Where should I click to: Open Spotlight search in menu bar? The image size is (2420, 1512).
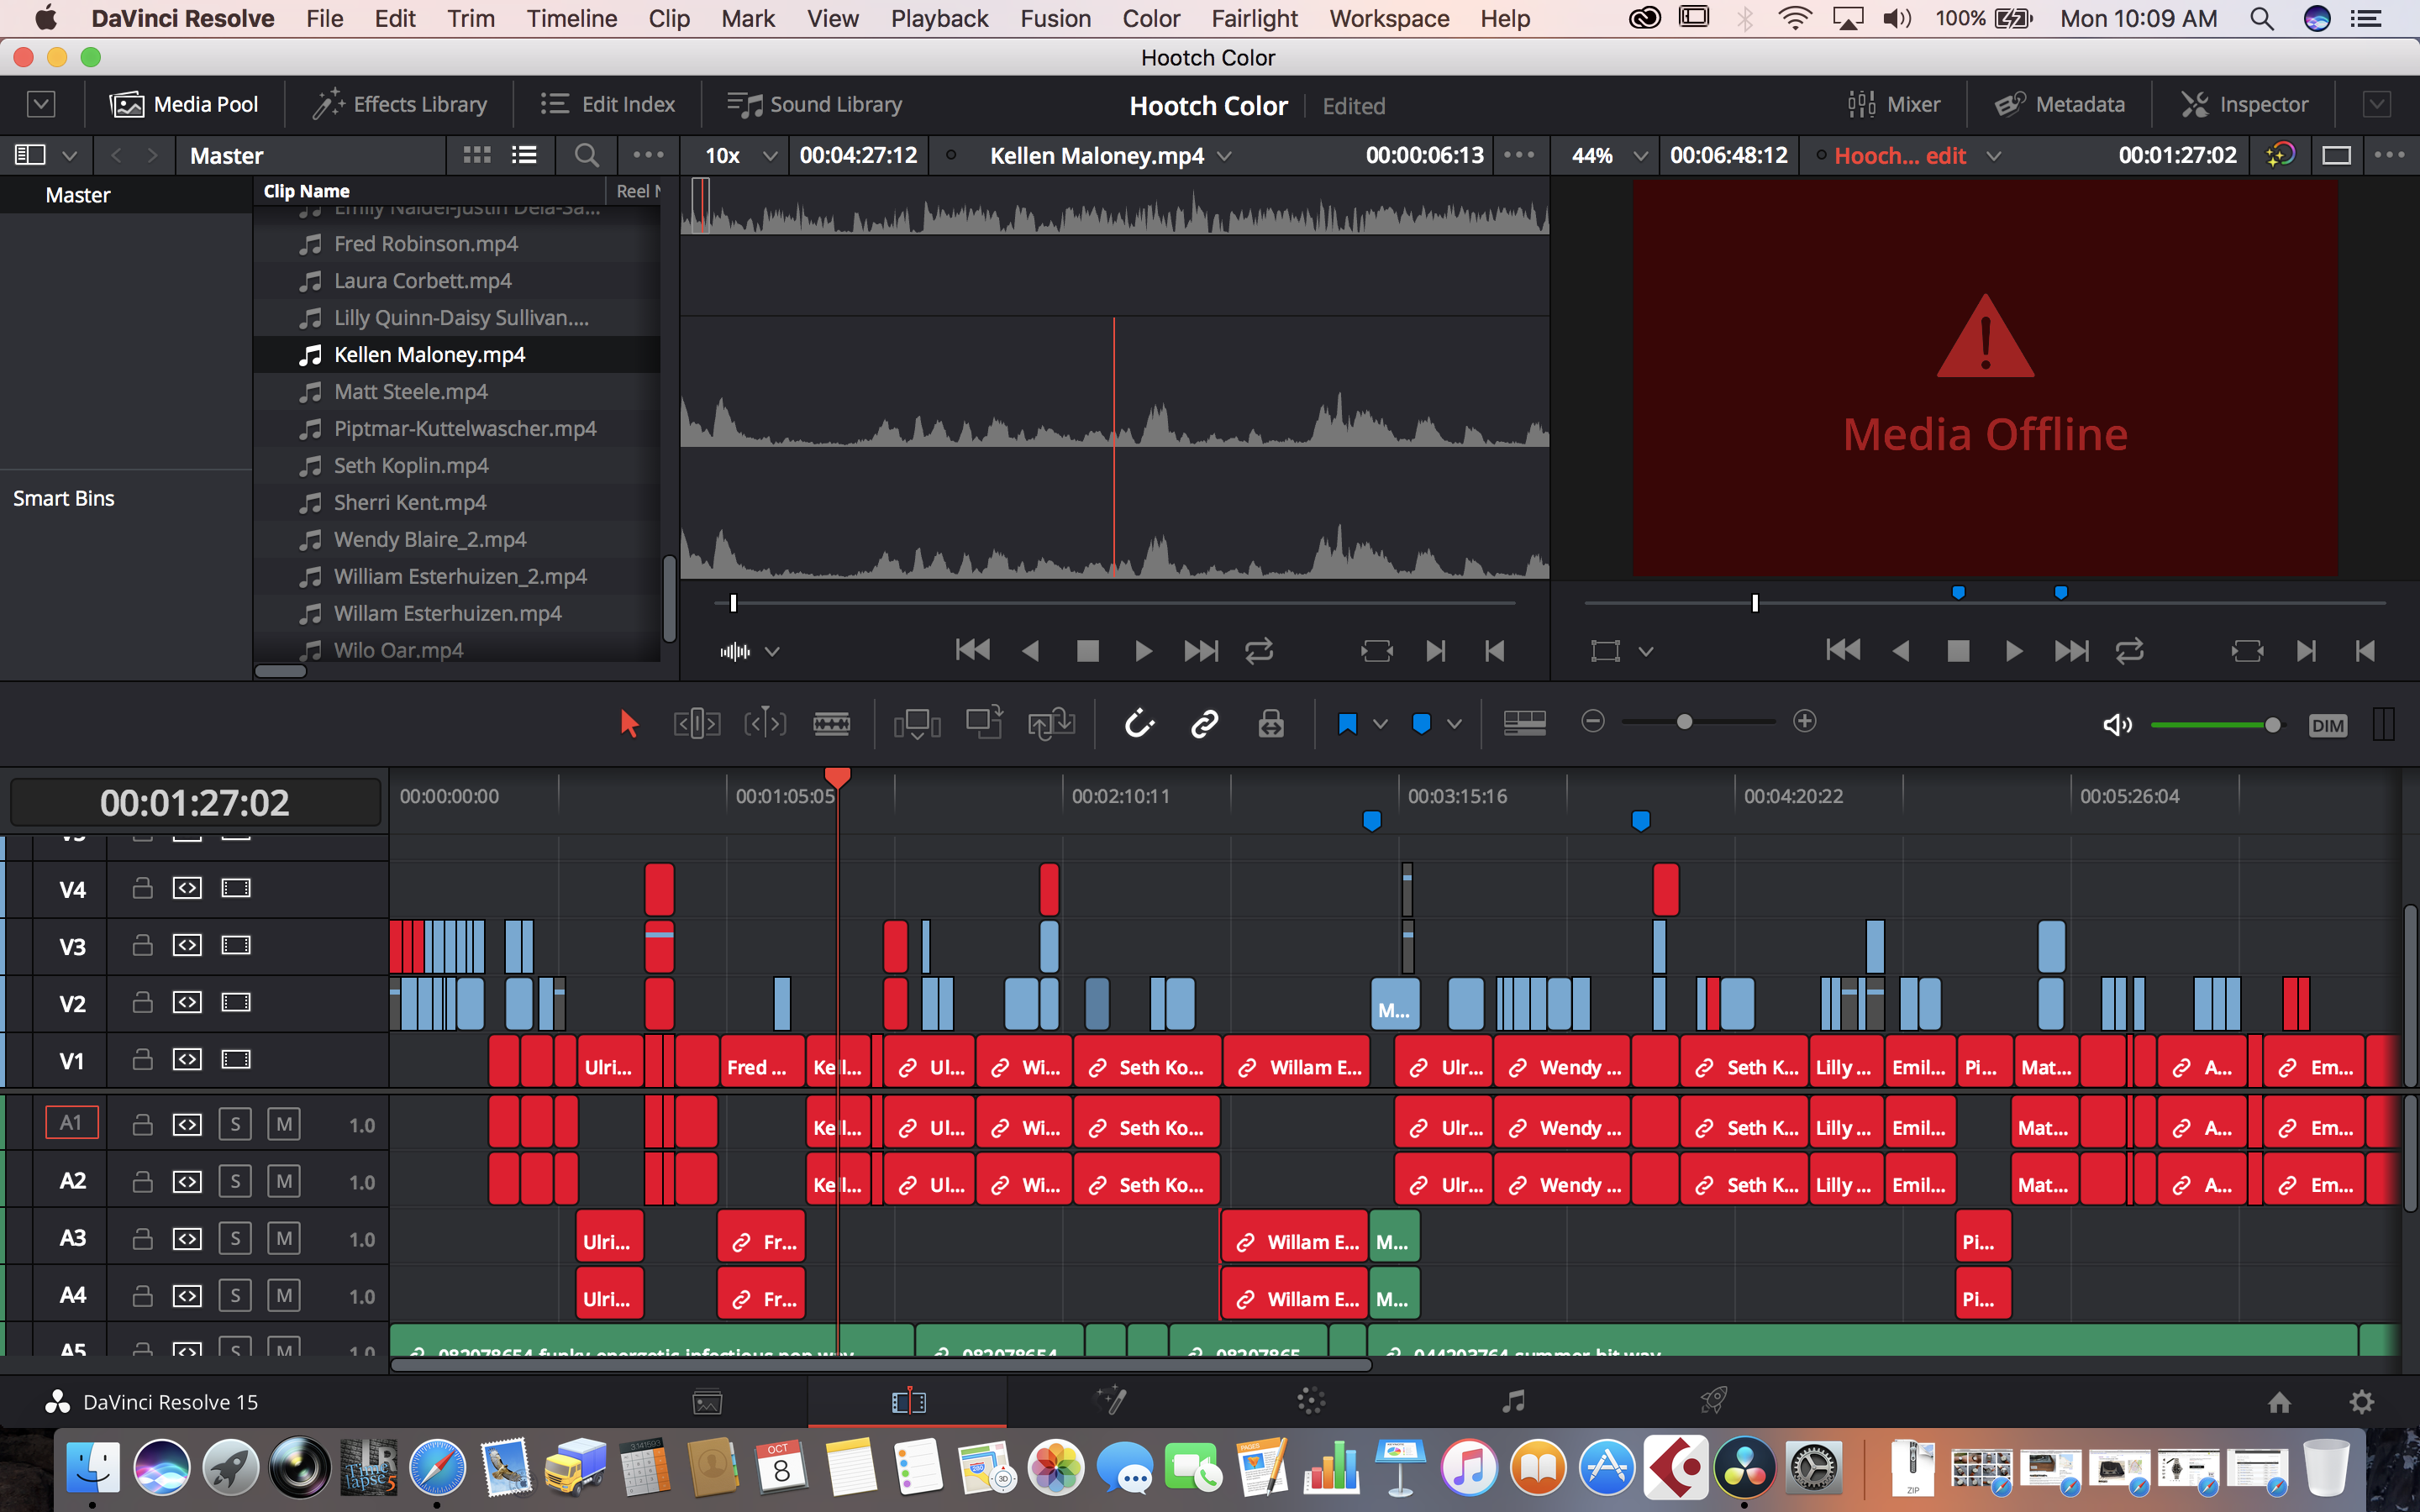point(2262,19)
